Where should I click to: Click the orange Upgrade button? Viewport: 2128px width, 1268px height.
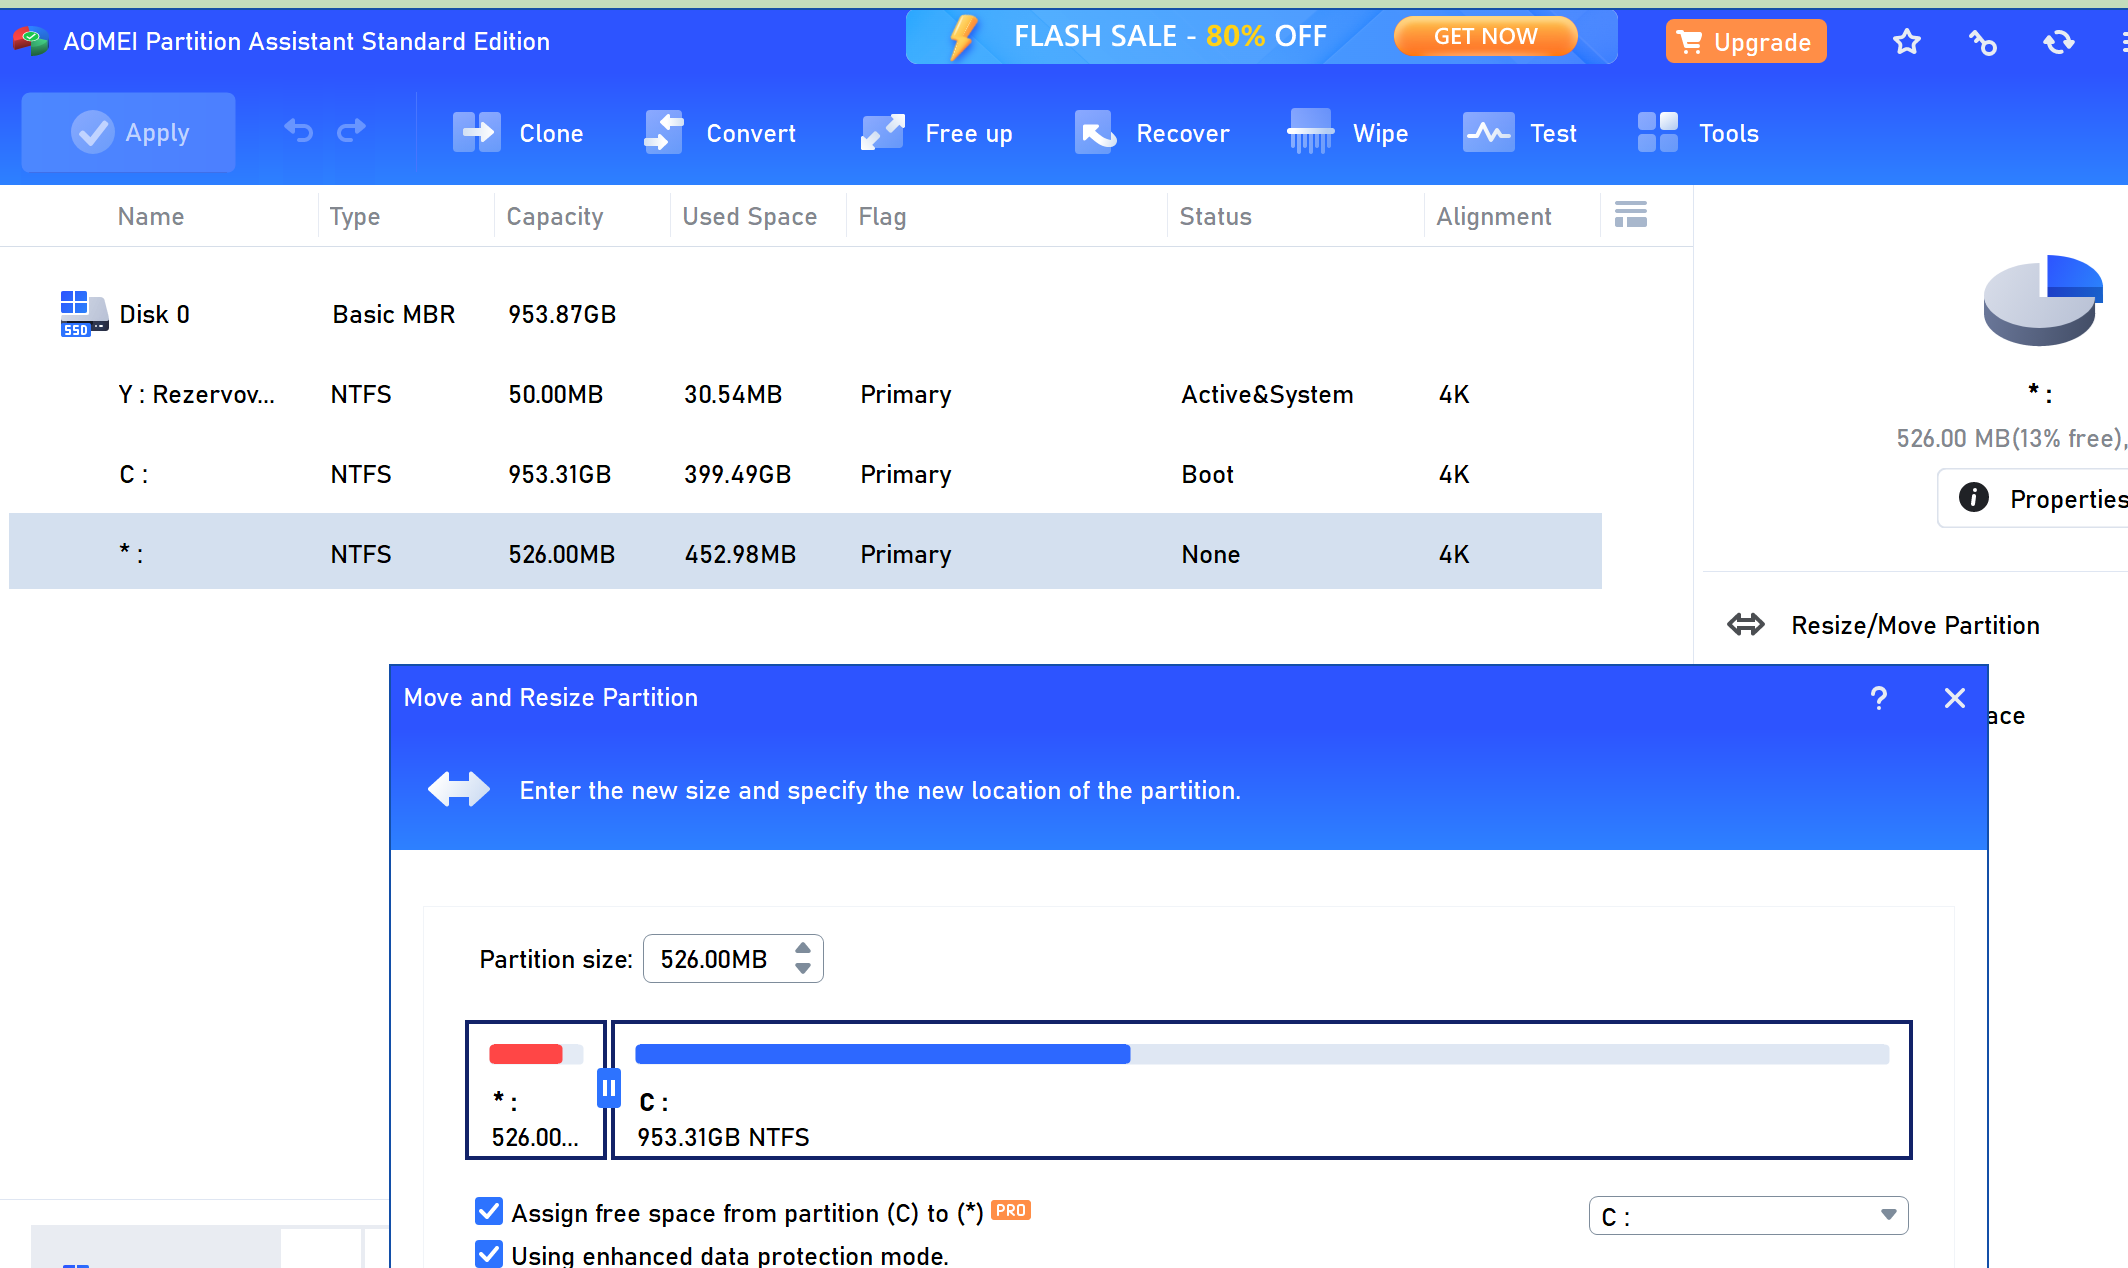(1746, 42)
